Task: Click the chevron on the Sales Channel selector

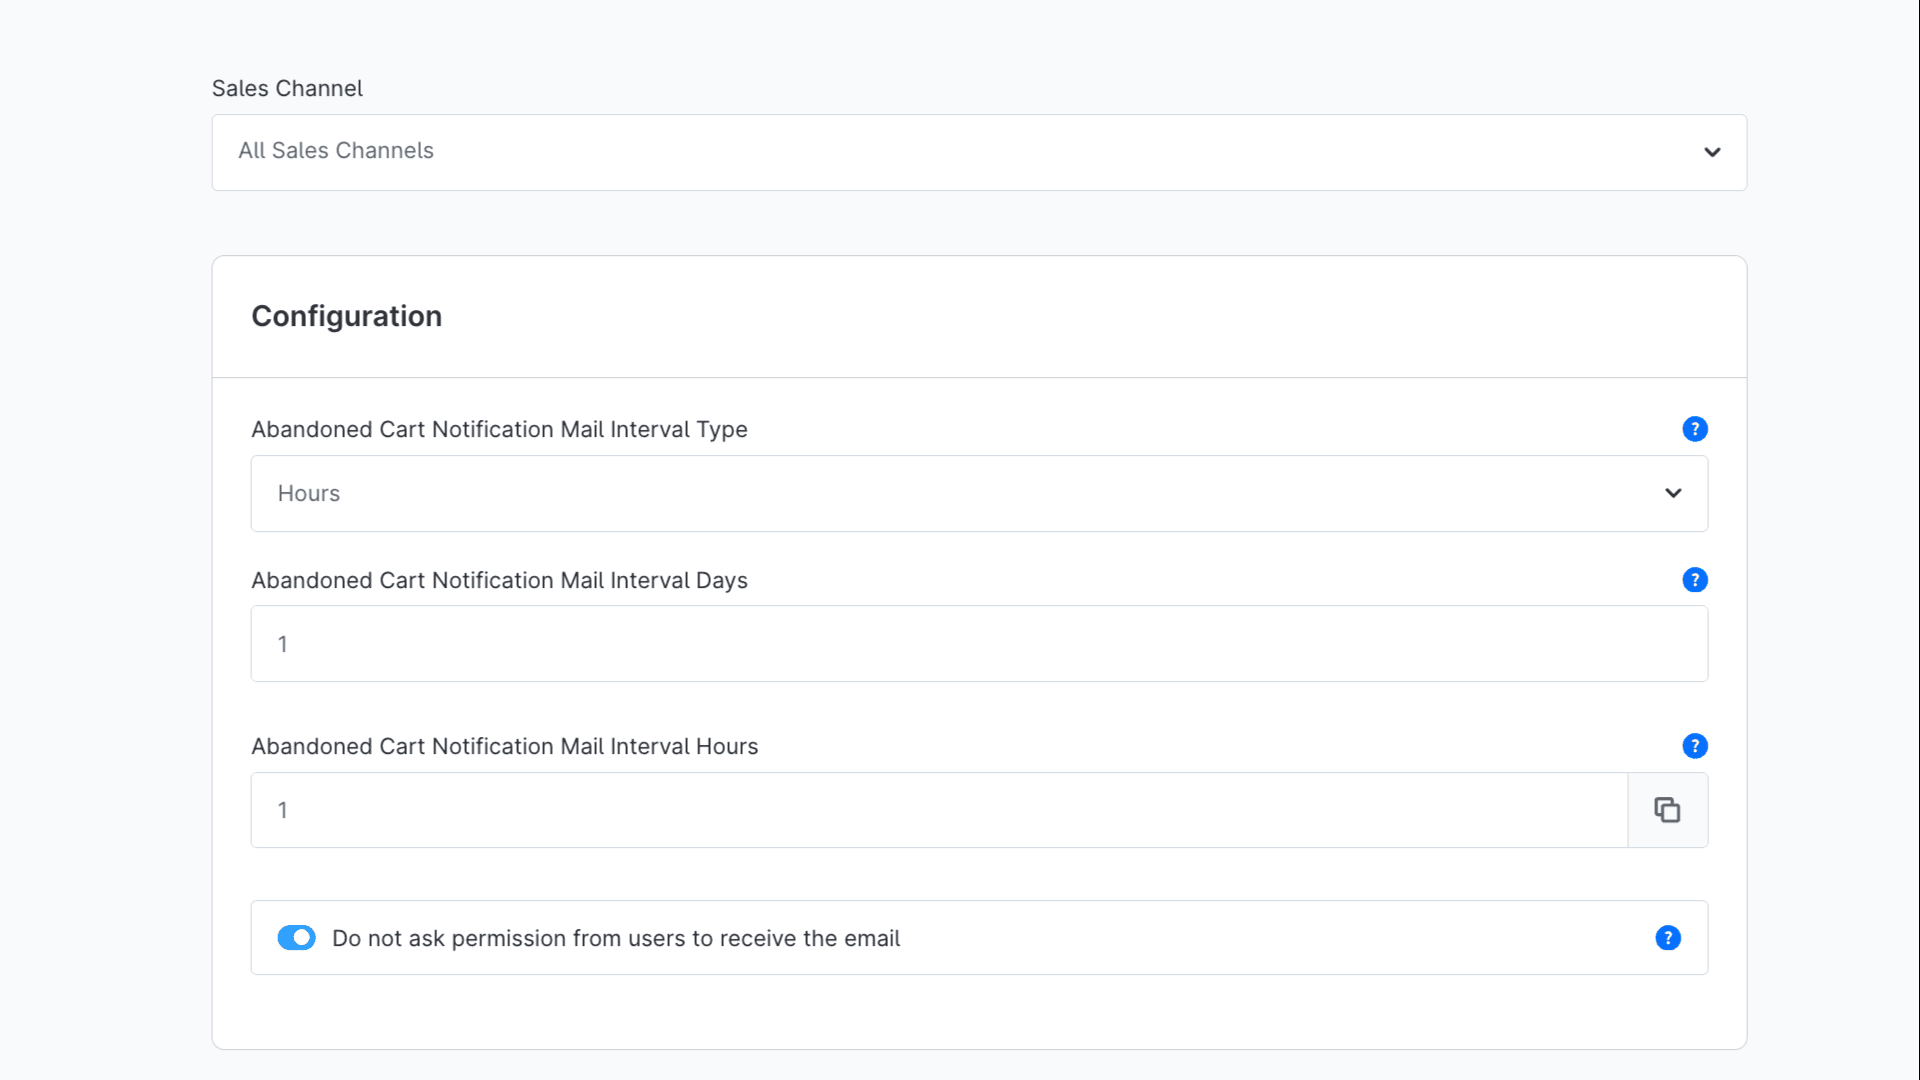Action: pos(1711,152)
